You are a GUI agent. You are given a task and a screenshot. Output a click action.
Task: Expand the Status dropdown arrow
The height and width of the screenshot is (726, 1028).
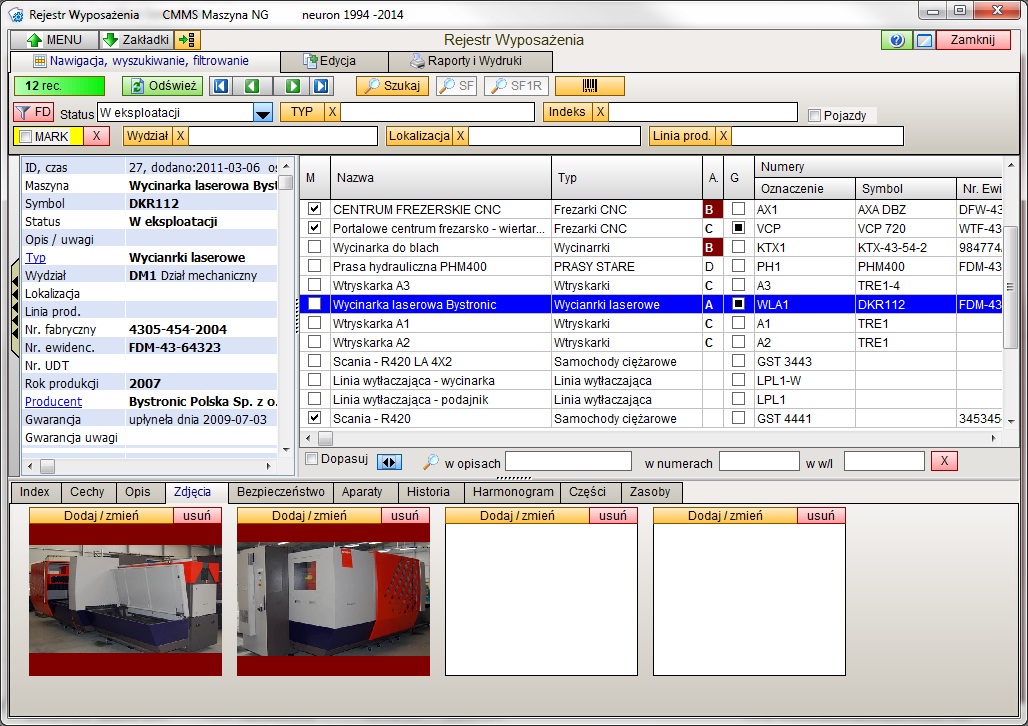(263, 113)
